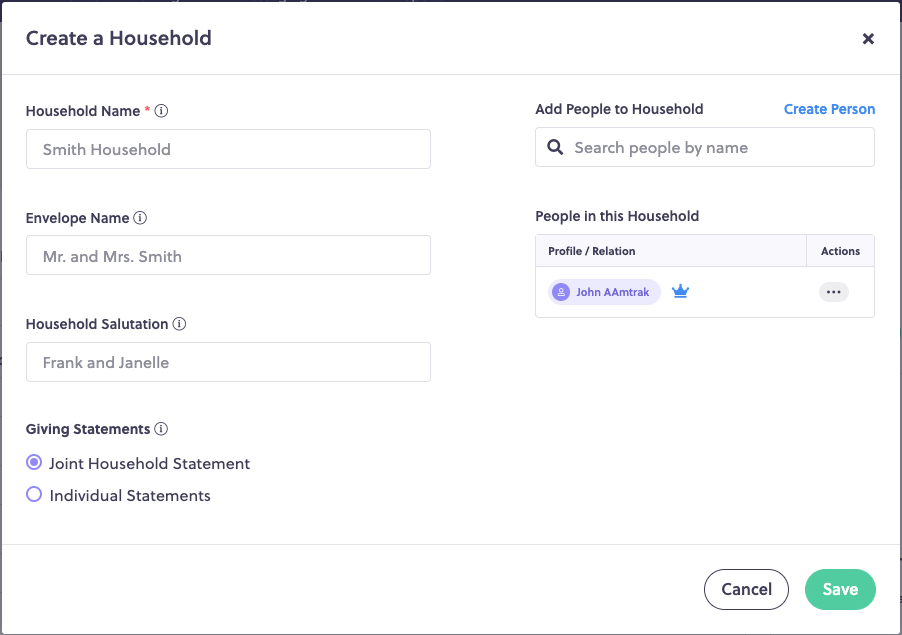Open the John AAmtrak profile chip
The image size is (902, 635).
[x=604, y=292]
